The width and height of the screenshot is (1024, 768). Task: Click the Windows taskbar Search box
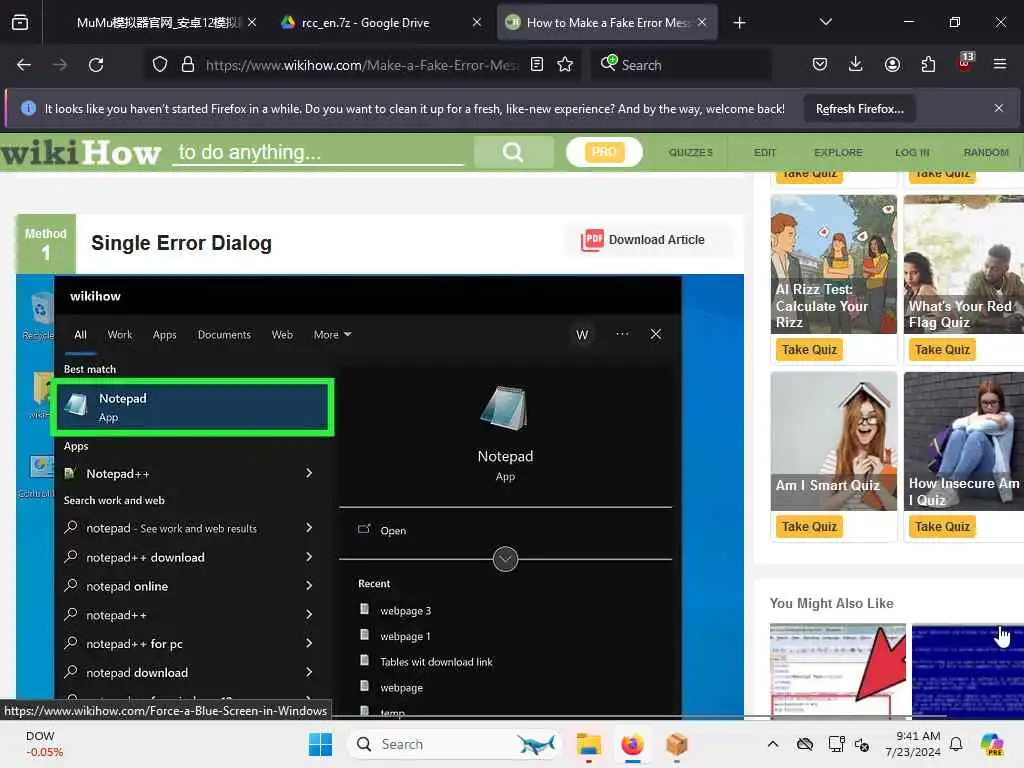click(x=455, y=744)
